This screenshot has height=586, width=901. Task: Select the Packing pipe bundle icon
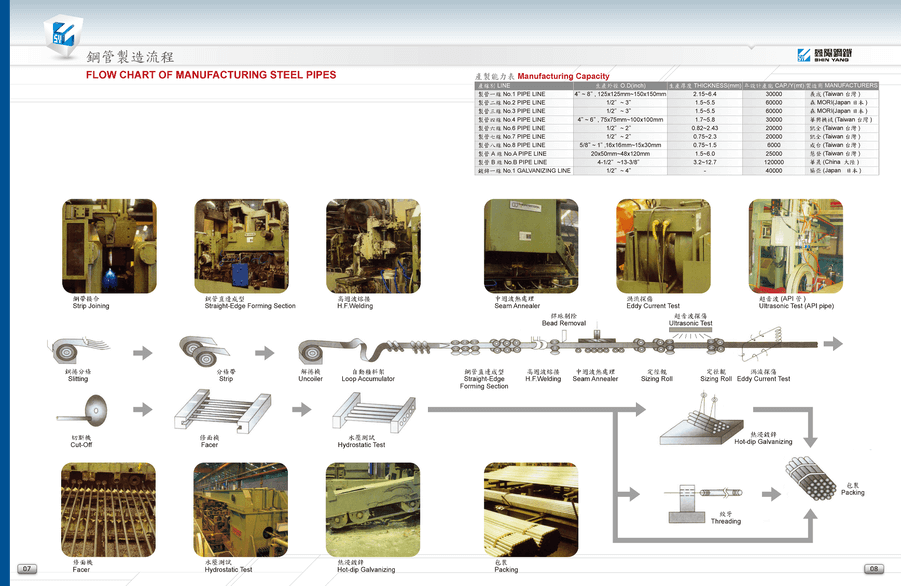(811, 478)
